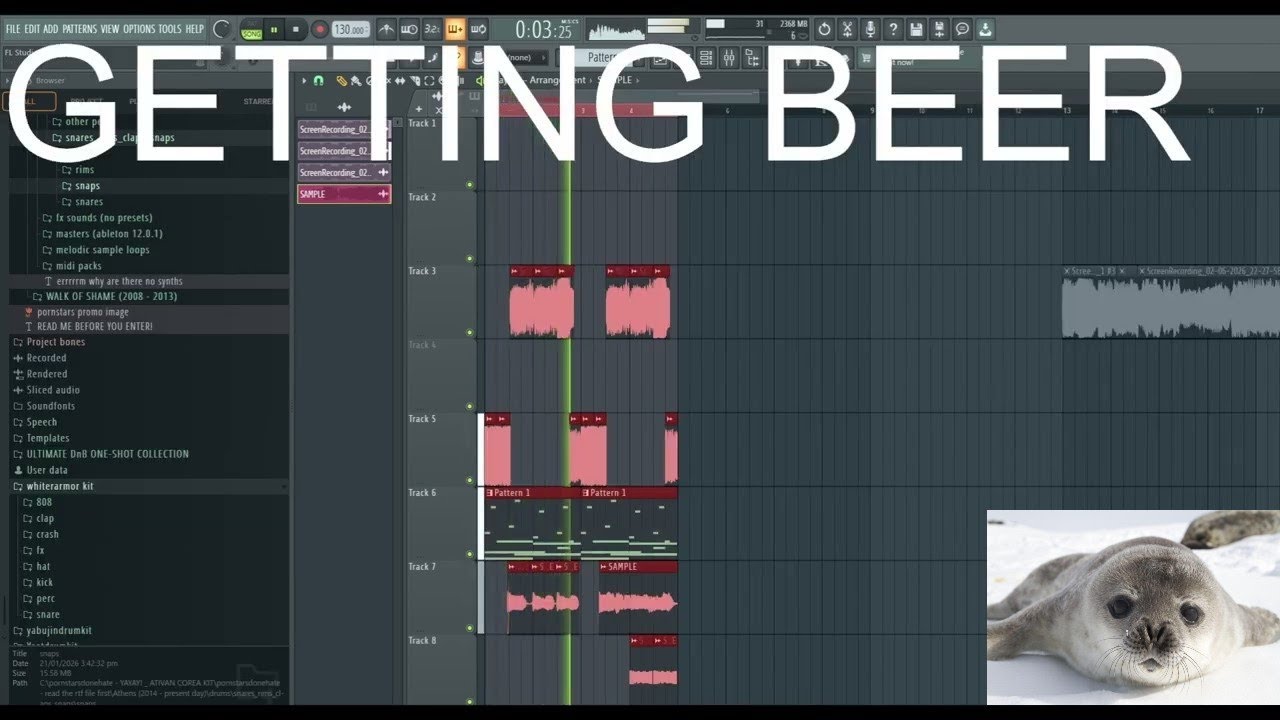Mute Track 7 using its green dot

click(470, 629)
